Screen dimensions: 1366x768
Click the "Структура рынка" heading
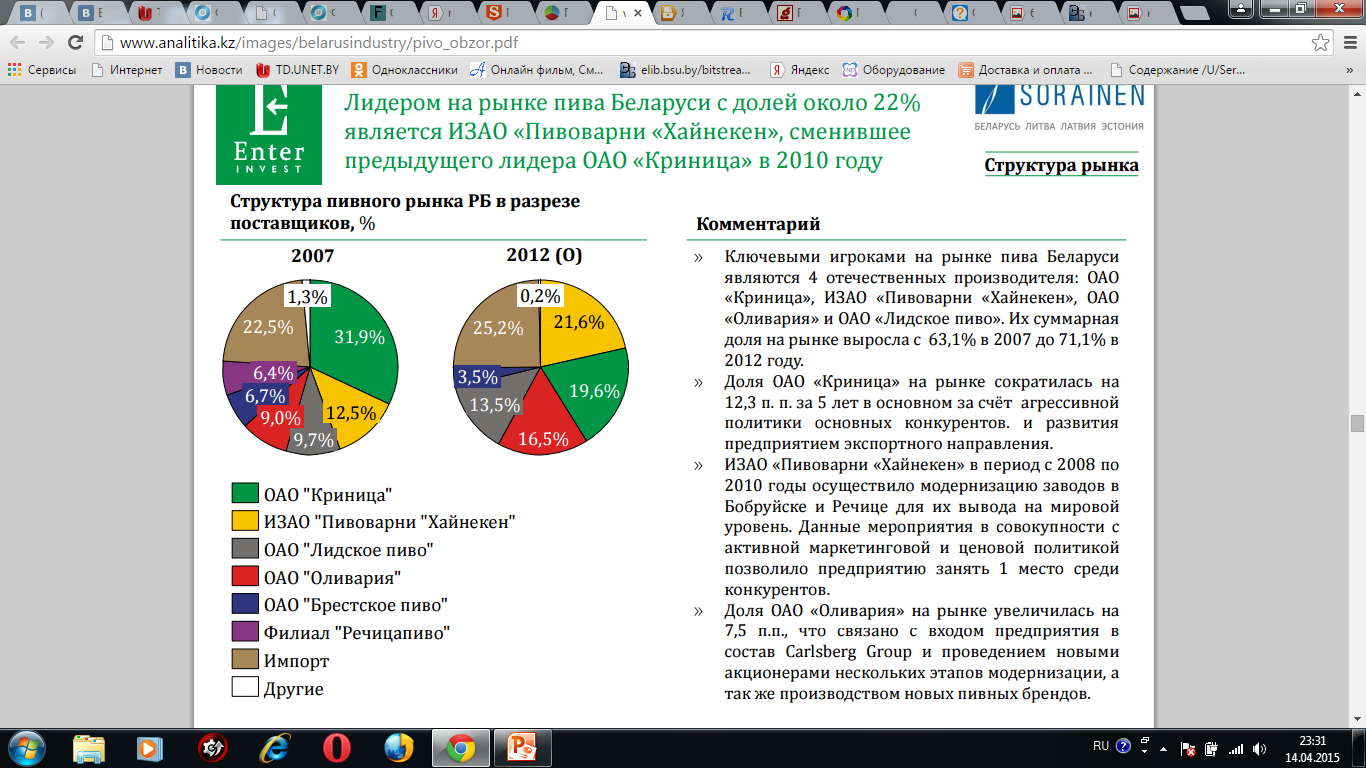1061,165
